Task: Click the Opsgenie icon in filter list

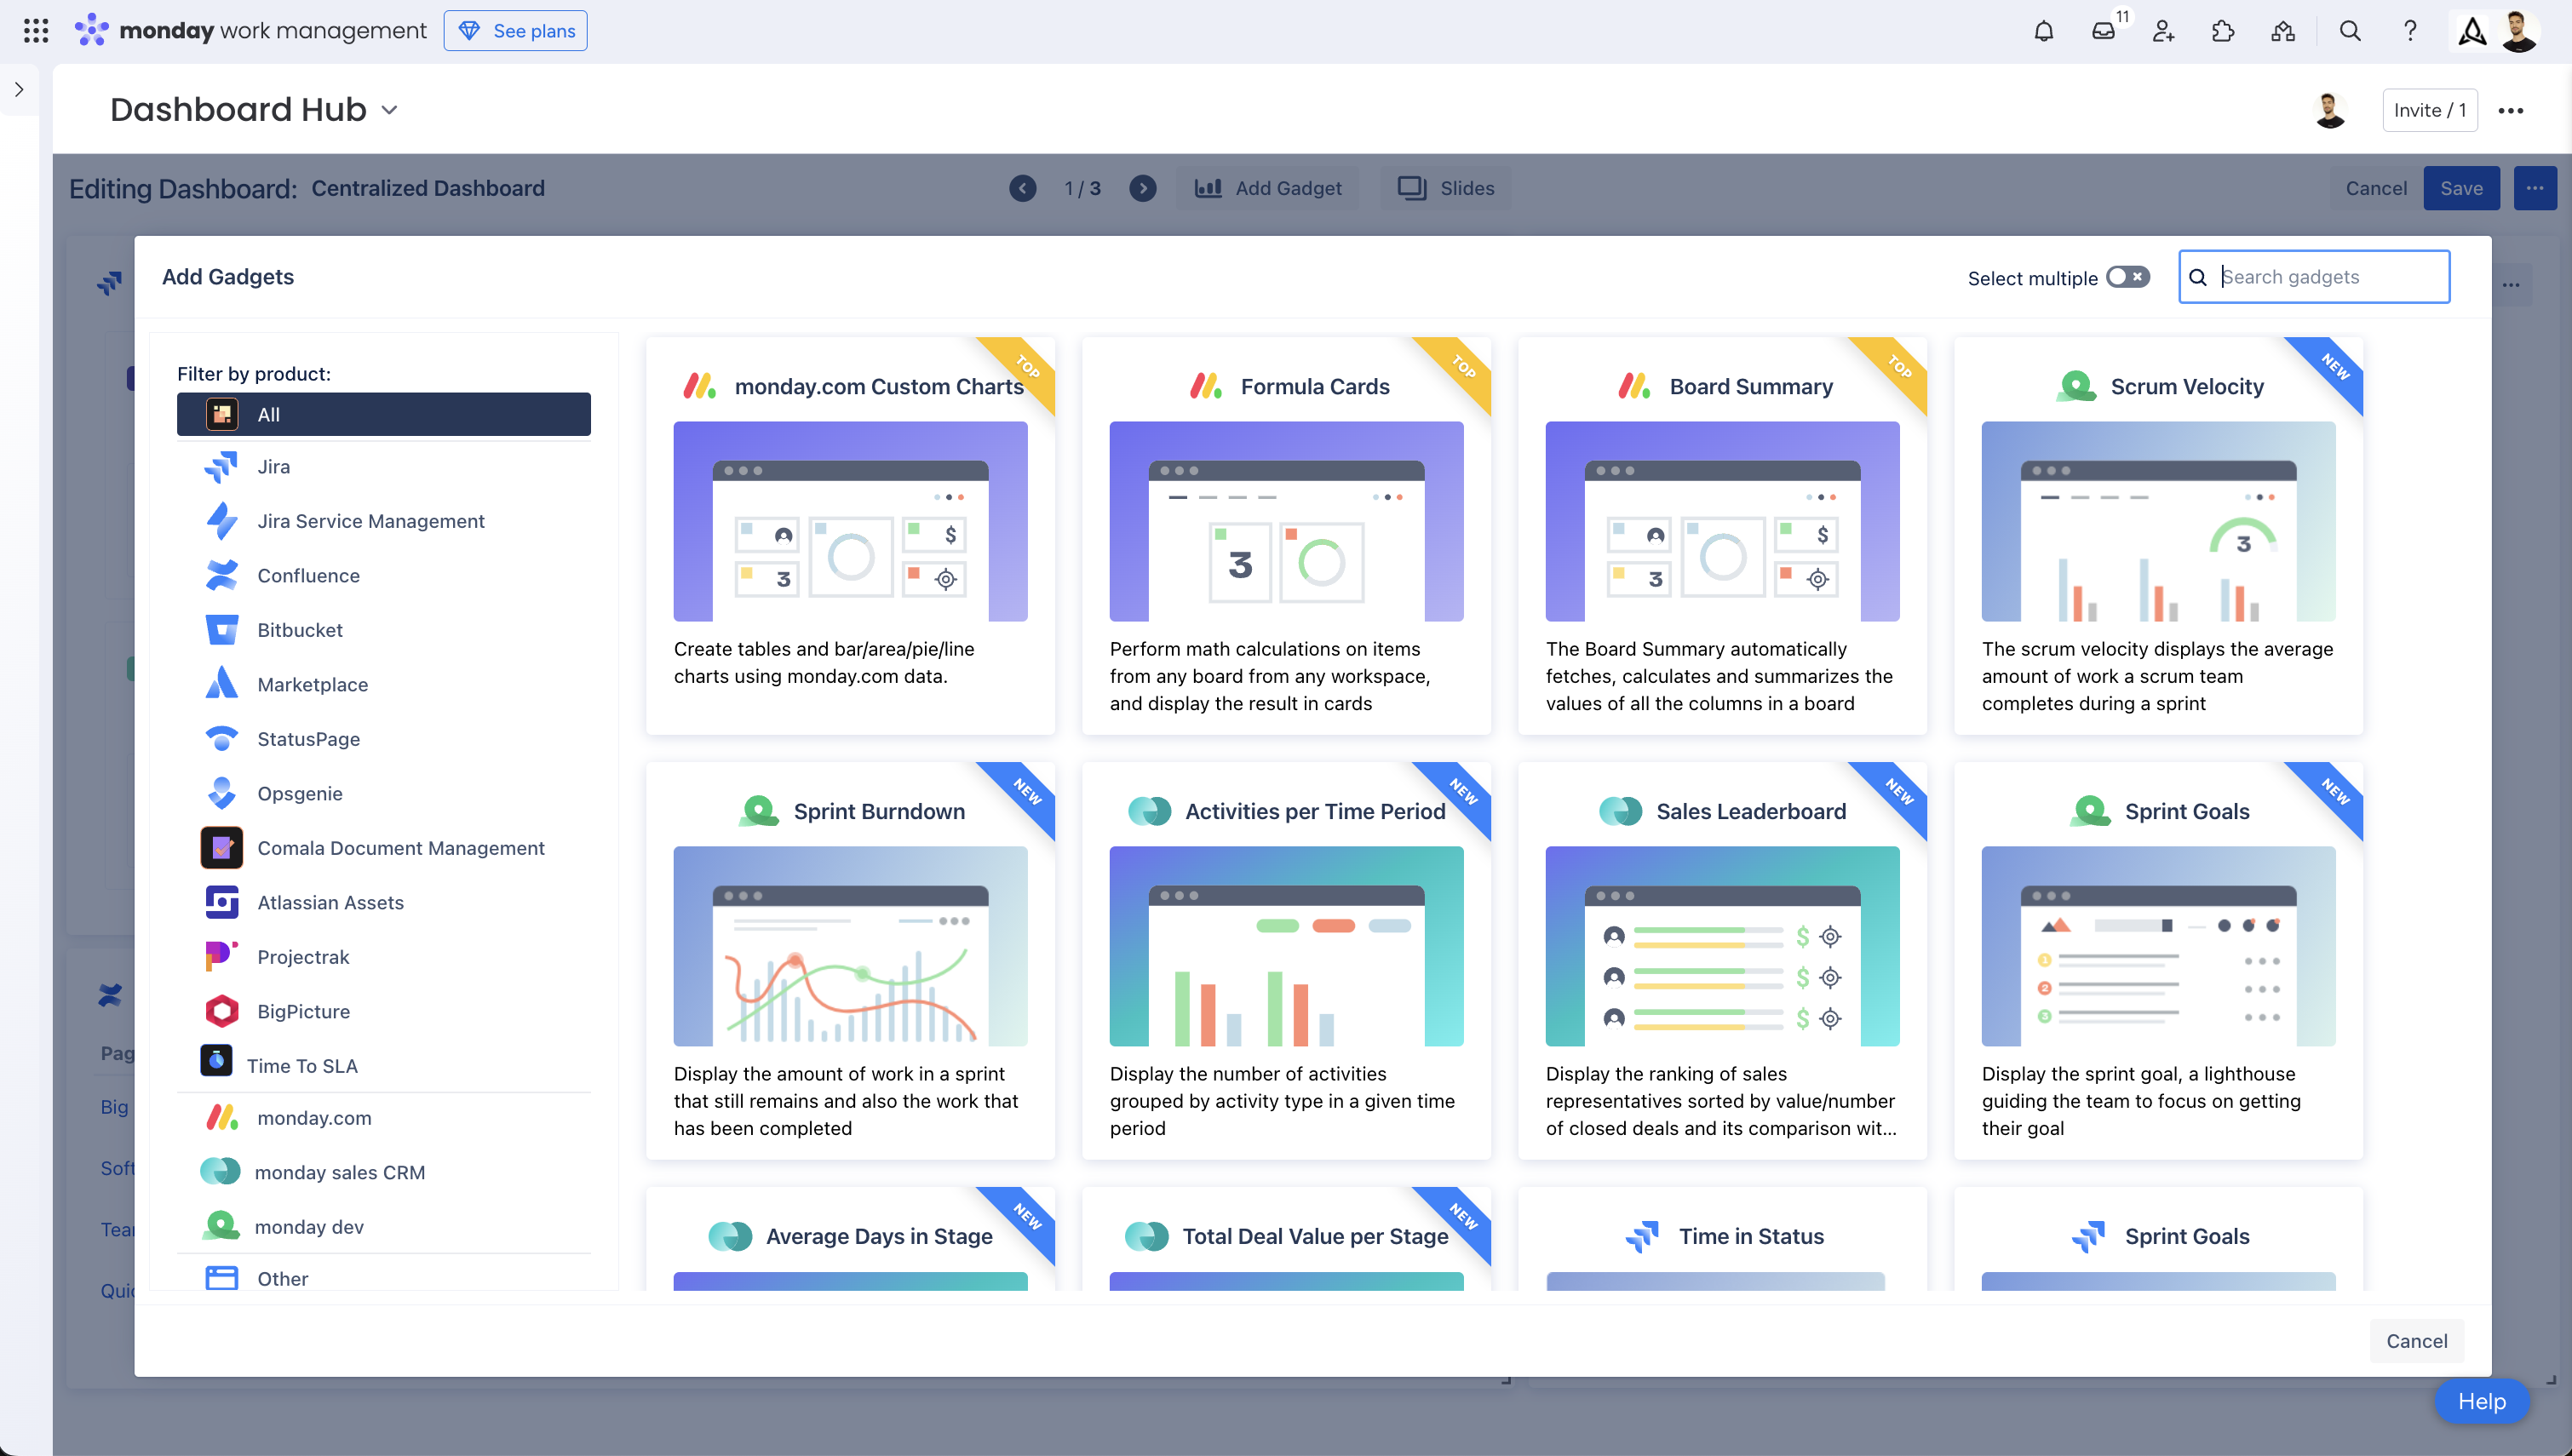Action: [222, 793]
